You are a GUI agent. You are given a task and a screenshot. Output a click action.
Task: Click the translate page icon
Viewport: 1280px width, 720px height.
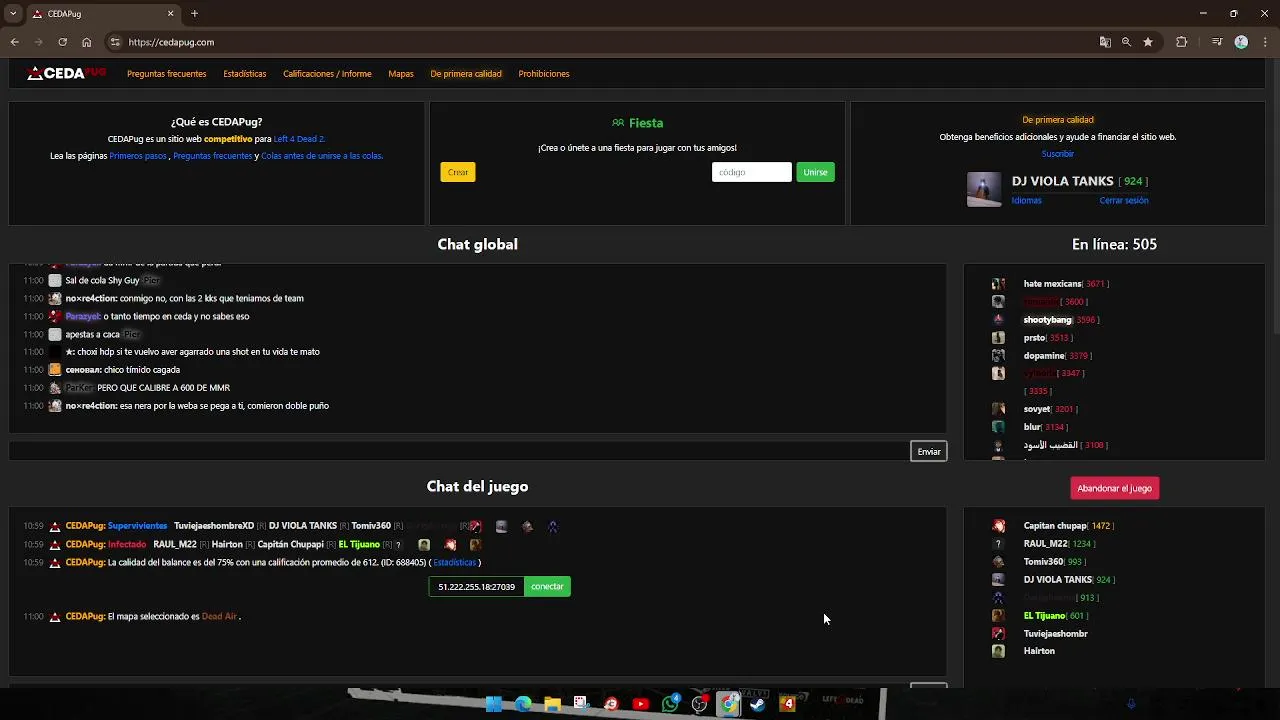1105,42
